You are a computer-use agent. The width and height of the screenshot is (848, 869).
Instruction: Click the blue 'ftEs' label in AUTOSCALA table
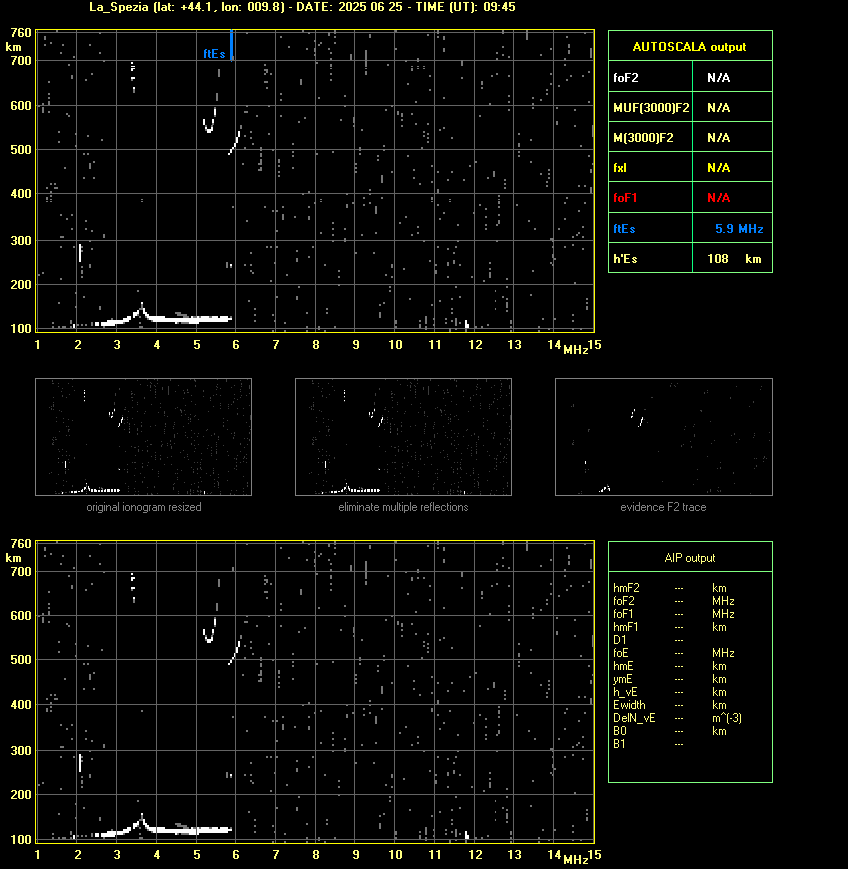click(624, 229)
